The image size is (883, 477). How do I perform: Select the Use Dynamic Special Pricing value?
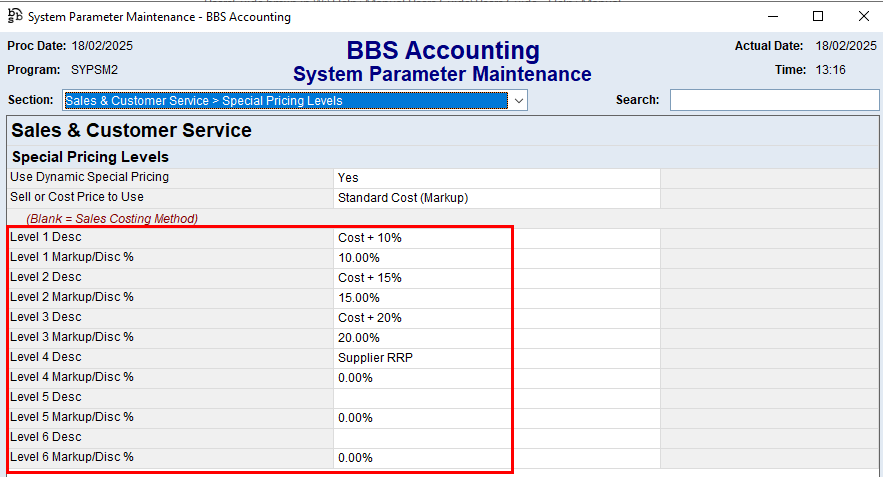coord(496,178)
